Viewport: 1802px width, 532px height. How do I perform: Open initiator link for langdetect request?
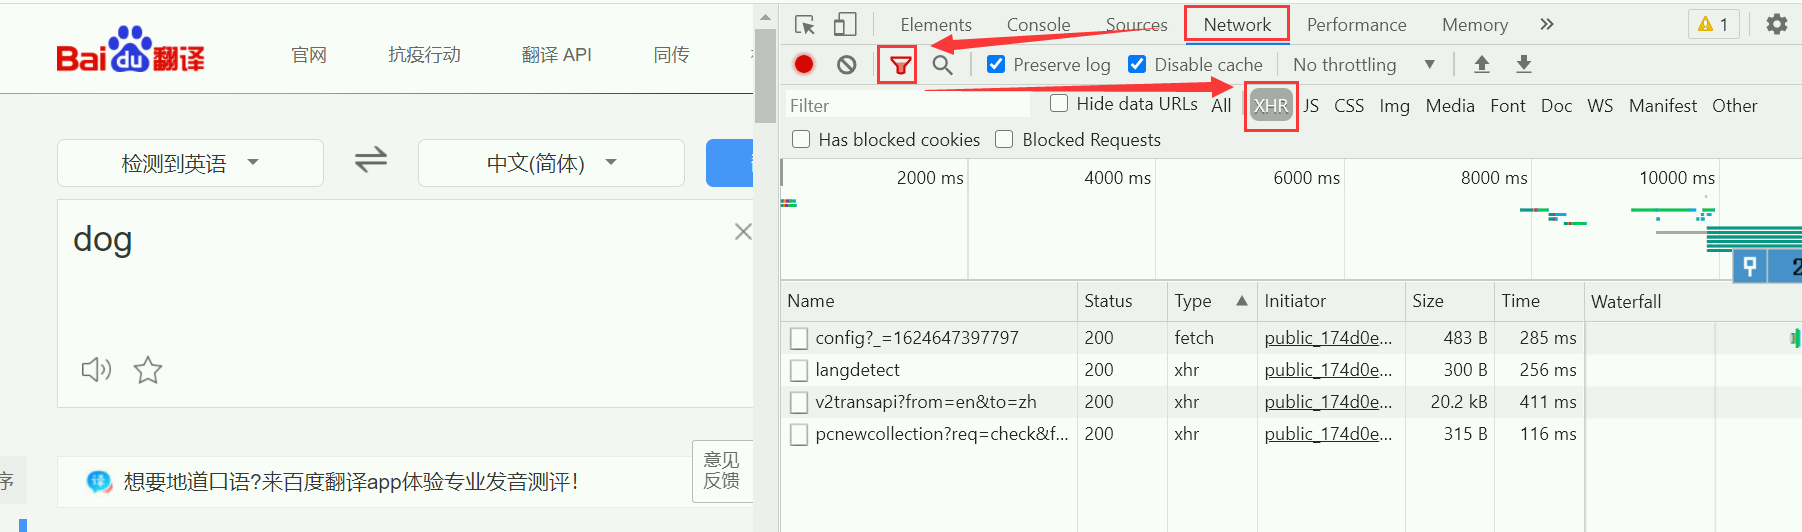(1328, 370)
